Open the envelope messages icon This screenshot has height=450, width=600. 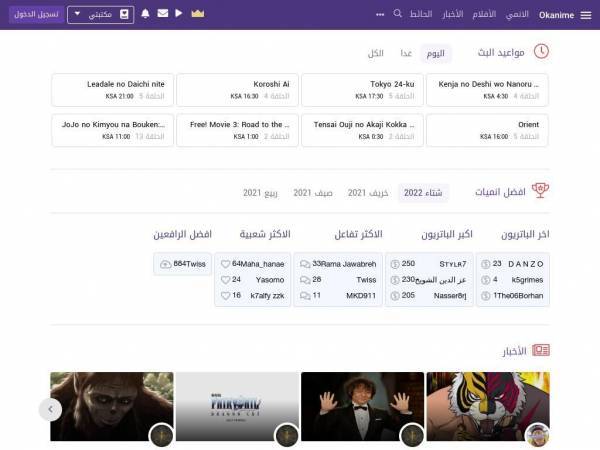tap(163, 13)
